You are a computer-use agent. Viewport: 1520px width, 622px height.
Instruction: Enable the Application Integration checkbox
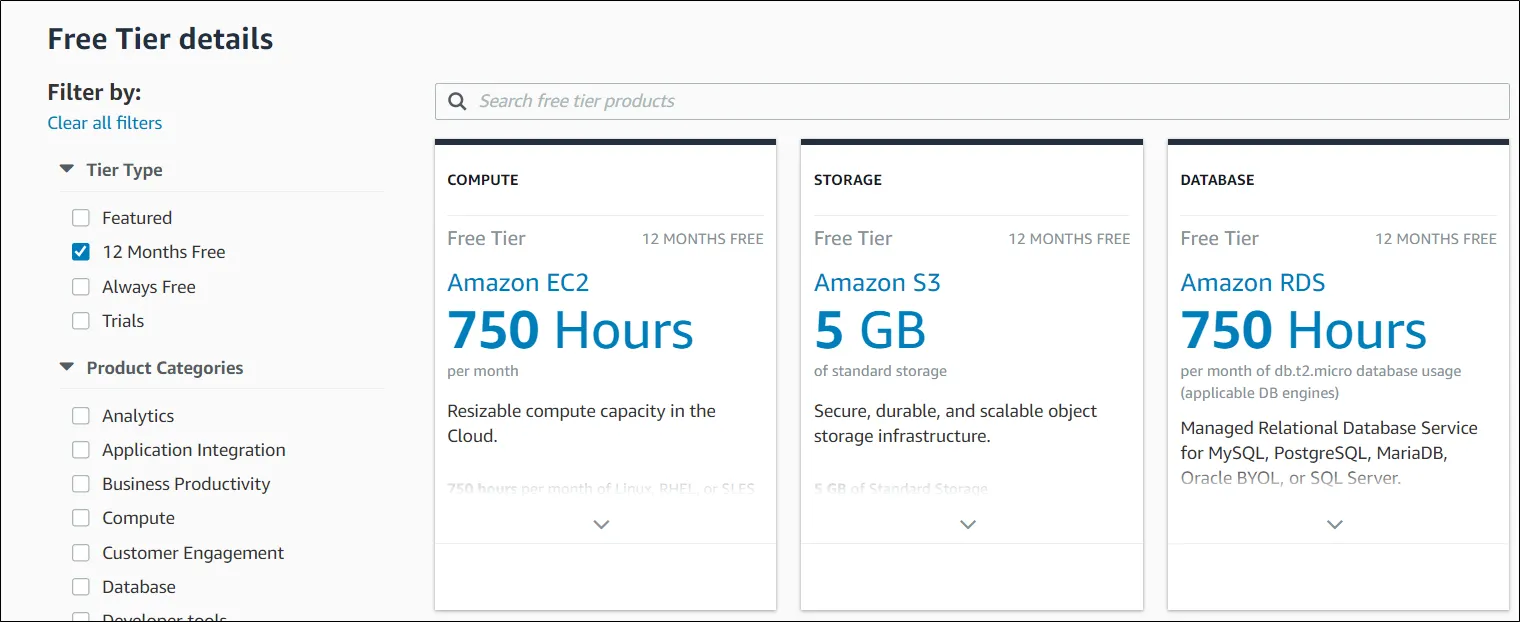(x=81, y=450)
